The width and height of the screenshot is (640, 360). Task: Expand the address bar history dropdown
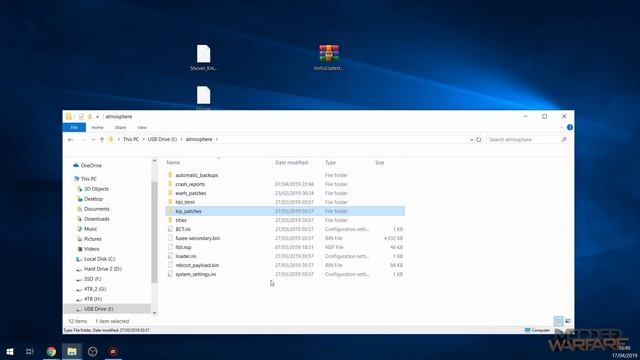pos(471,140)
